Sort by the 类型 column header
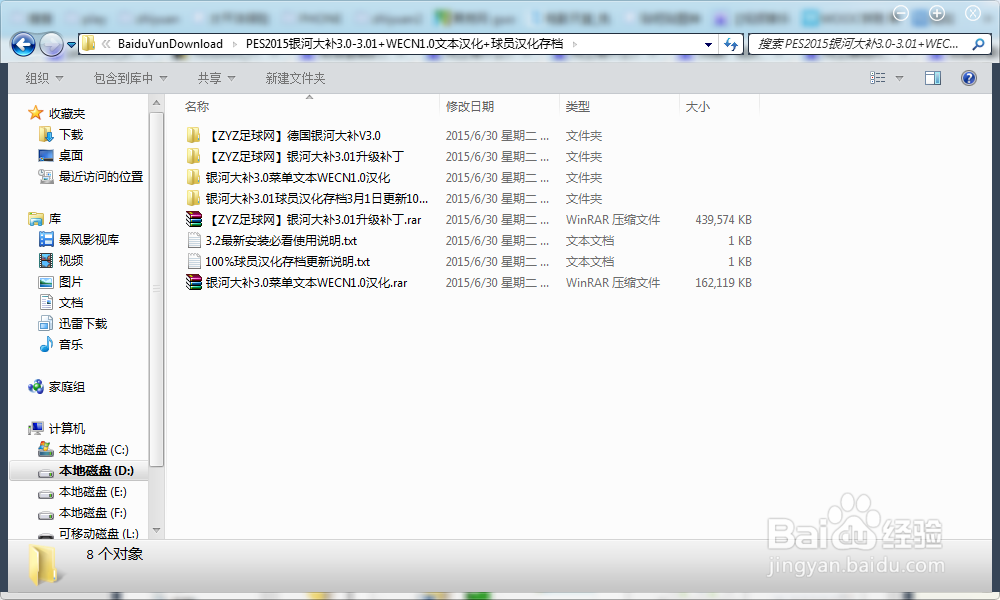 click(578, 106)
